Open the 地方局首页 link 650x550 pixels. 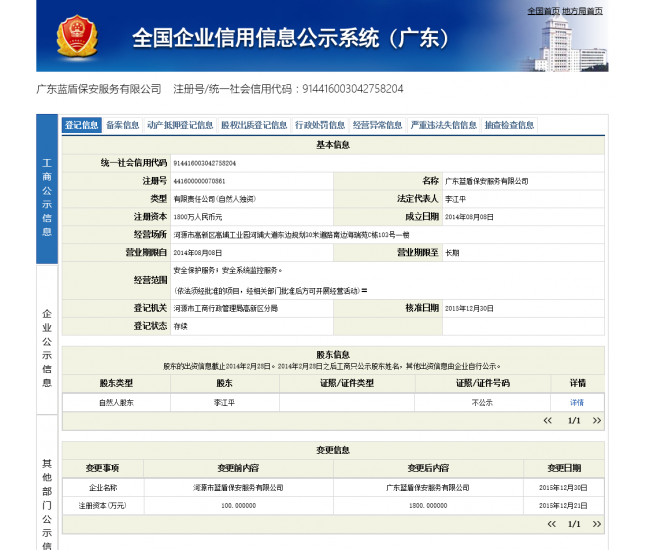pyautogui.click(x=582, y=11)
